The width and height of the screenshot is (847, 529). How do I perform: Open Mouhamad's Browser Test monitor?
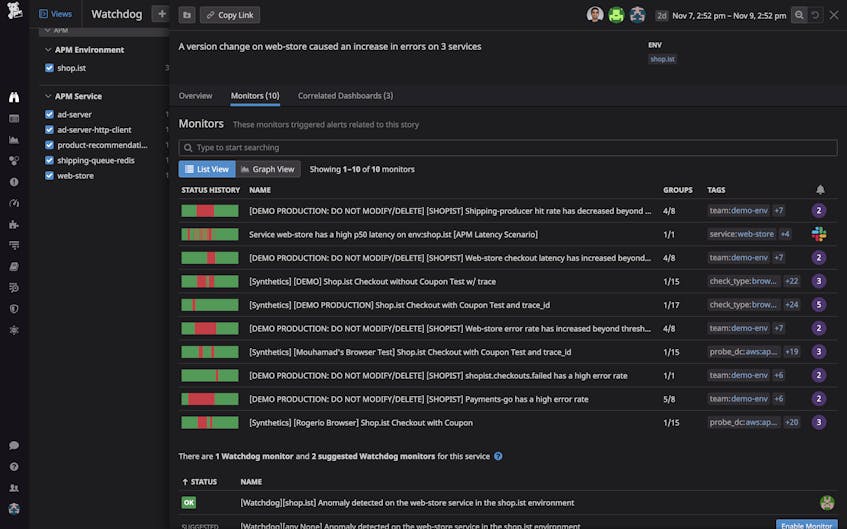coord(410,352)
